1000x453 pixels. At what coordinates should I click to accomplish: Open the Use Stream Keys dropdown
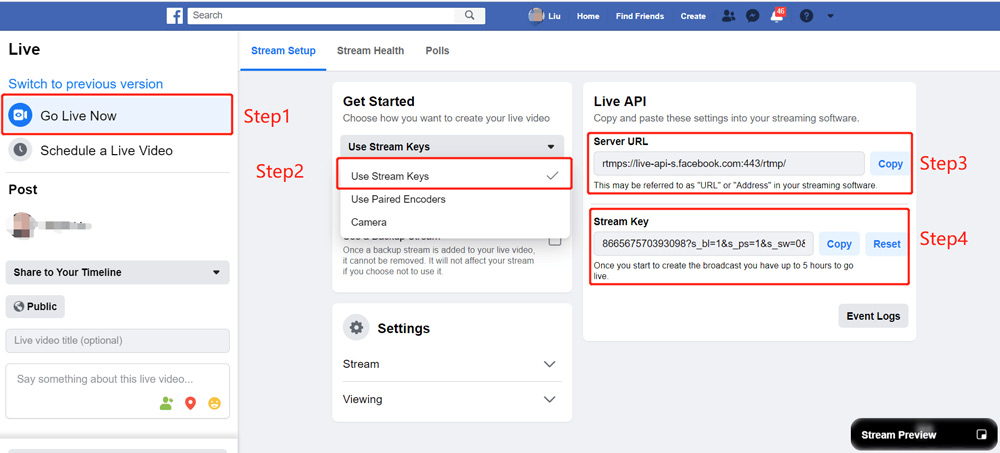coord(452,146)
